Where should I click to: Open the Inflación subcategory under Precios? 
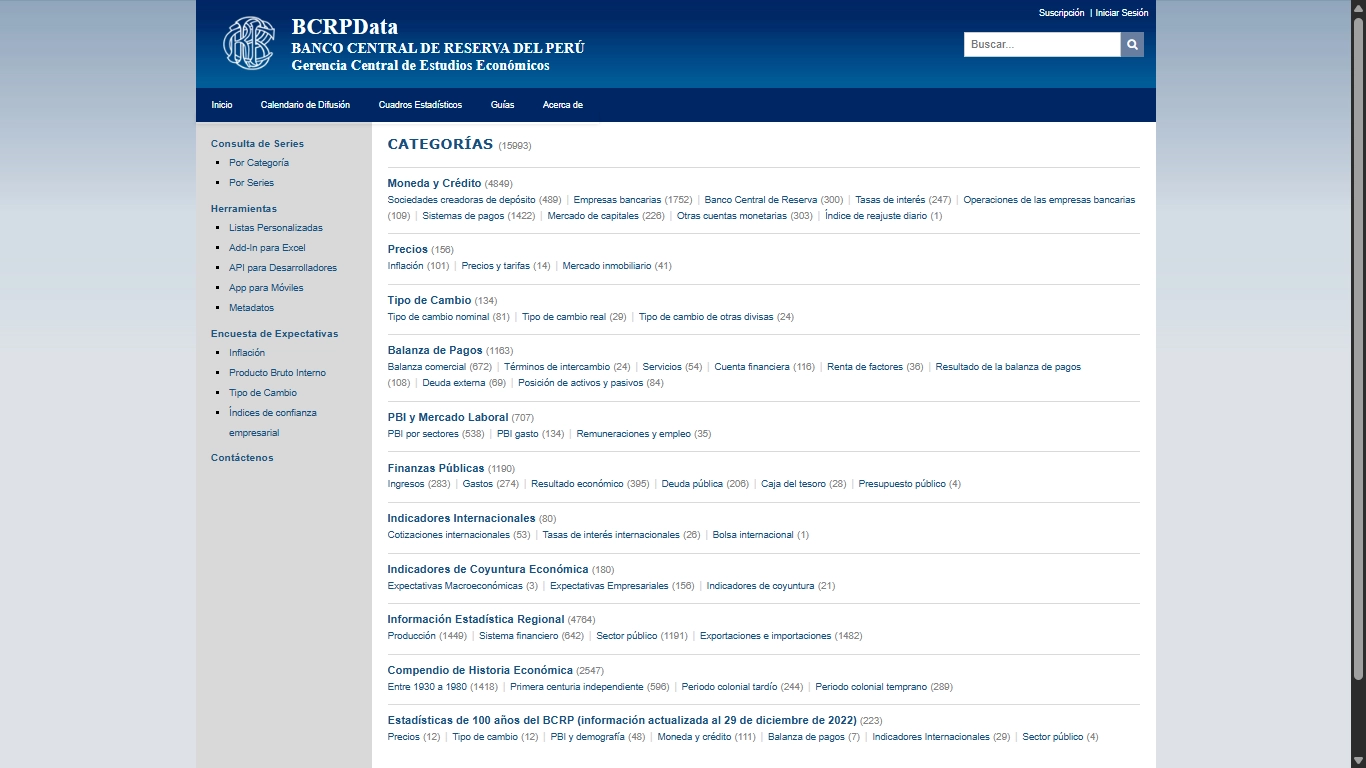(405, 266)
